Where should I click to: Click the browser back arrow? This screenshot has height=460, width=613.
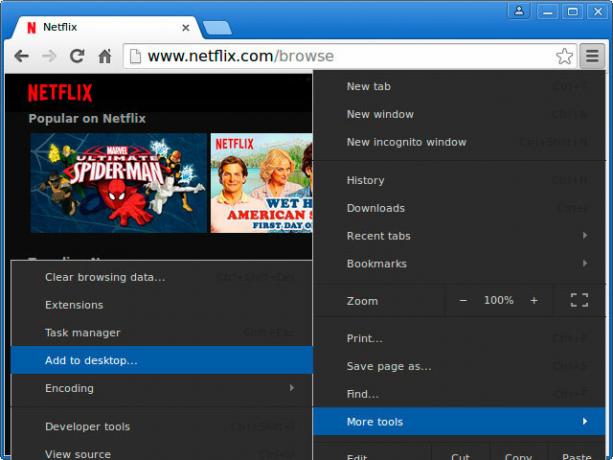(x=22, y=56)
